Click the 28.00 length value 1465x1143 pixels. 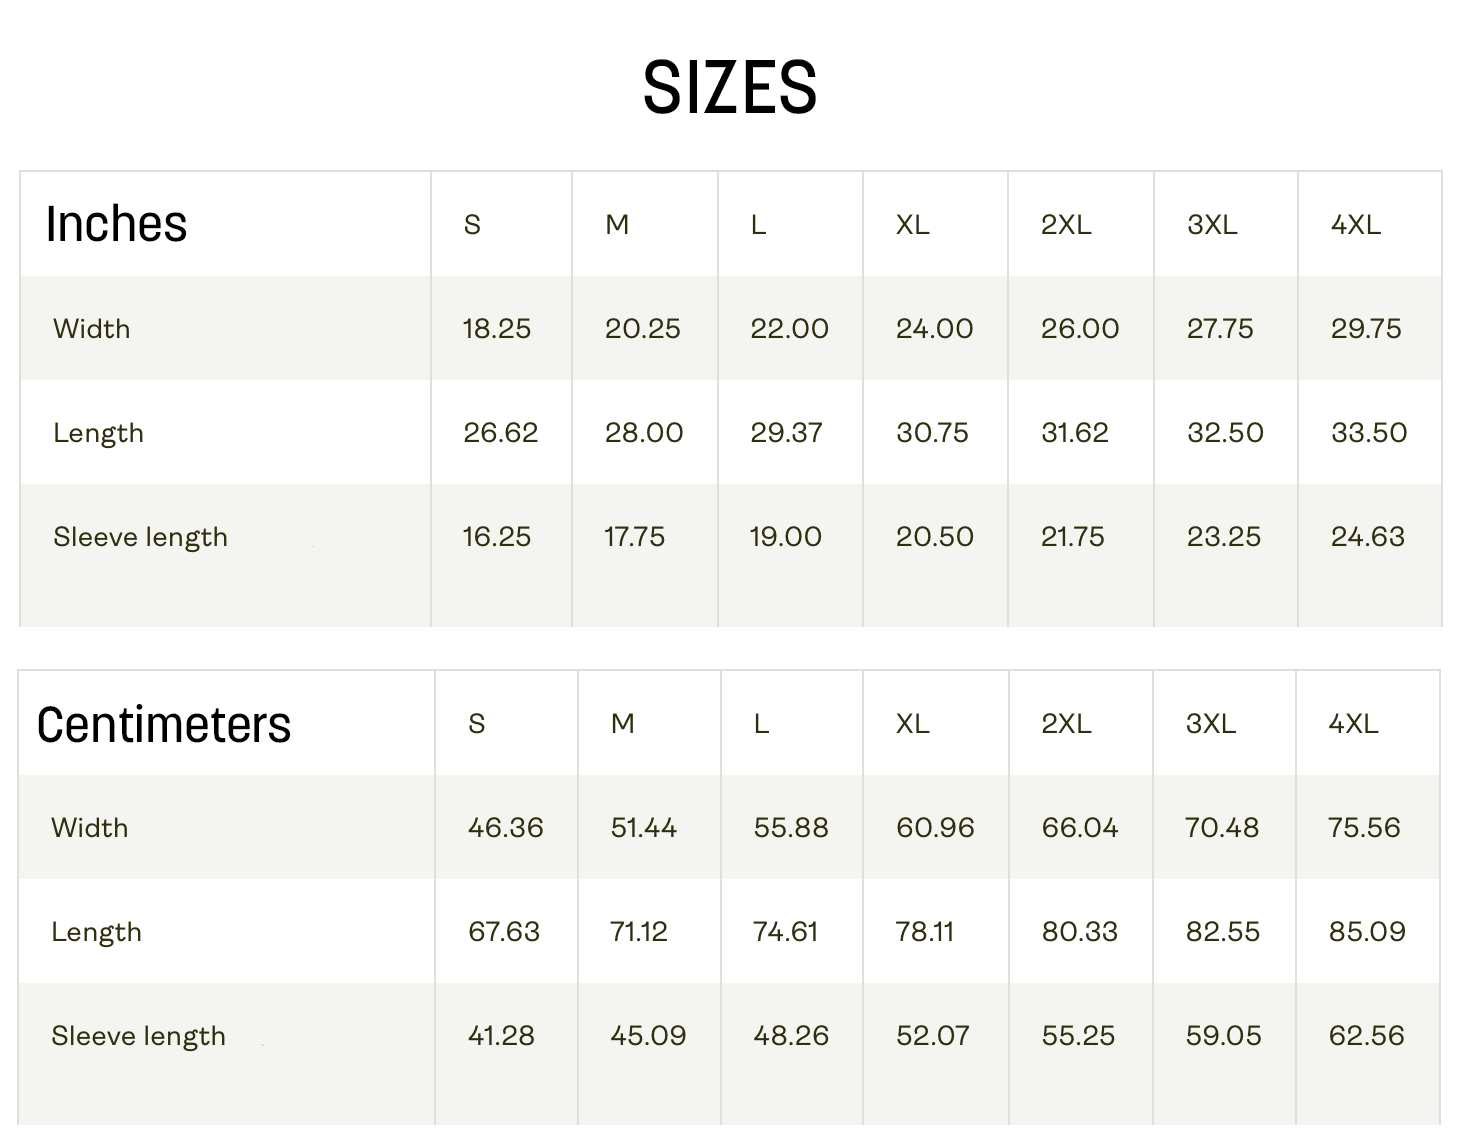point(643,433)
